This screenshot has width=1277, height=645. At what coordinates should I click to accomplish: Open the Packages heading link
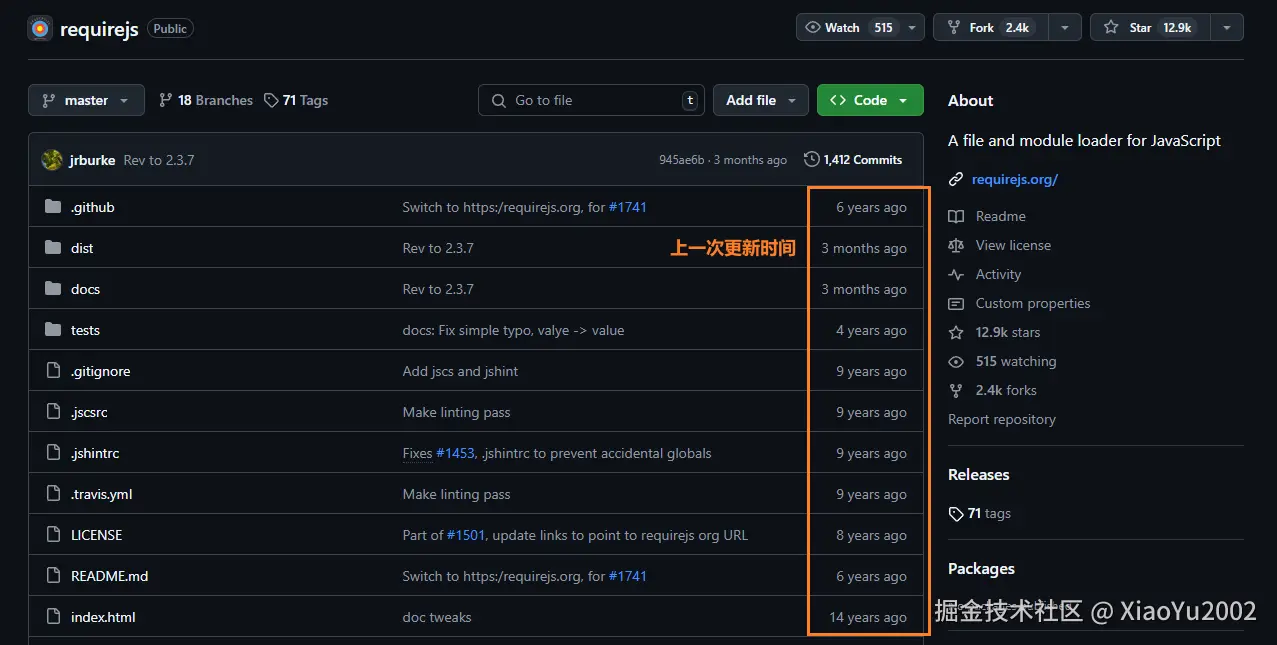(981, 568)
